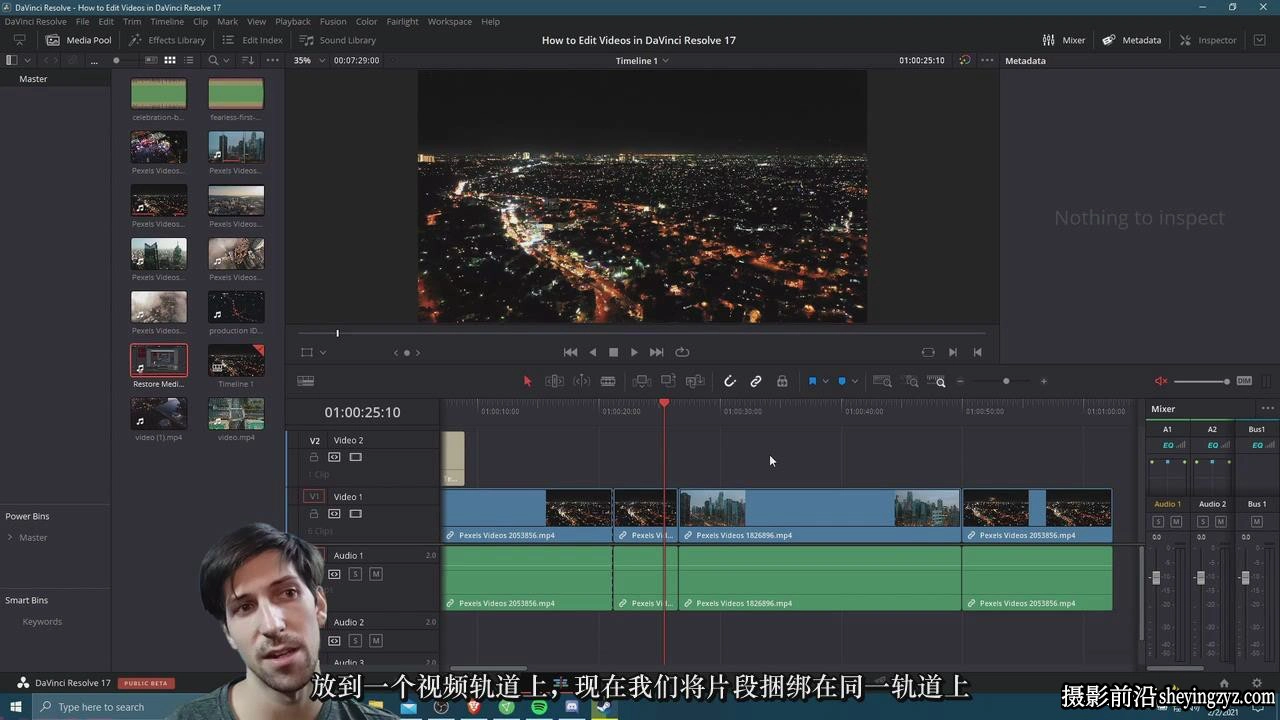1280x720 pixels.
Task: Solo Audio 2 track S button
Action: (x=354, y=640)
